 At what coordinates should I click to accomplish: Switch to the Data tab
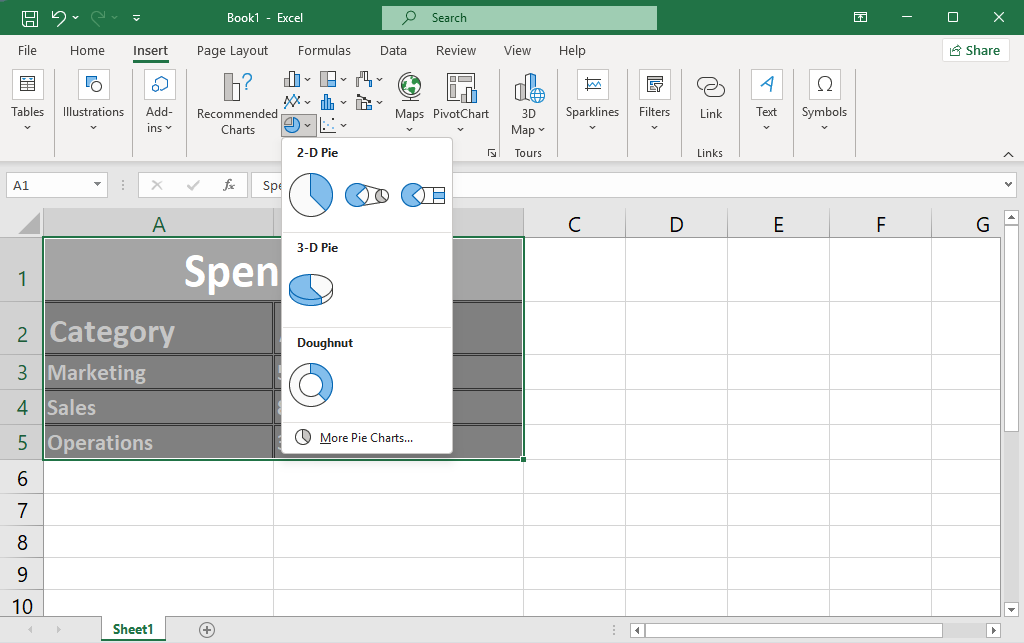click(x=393, y=50)
